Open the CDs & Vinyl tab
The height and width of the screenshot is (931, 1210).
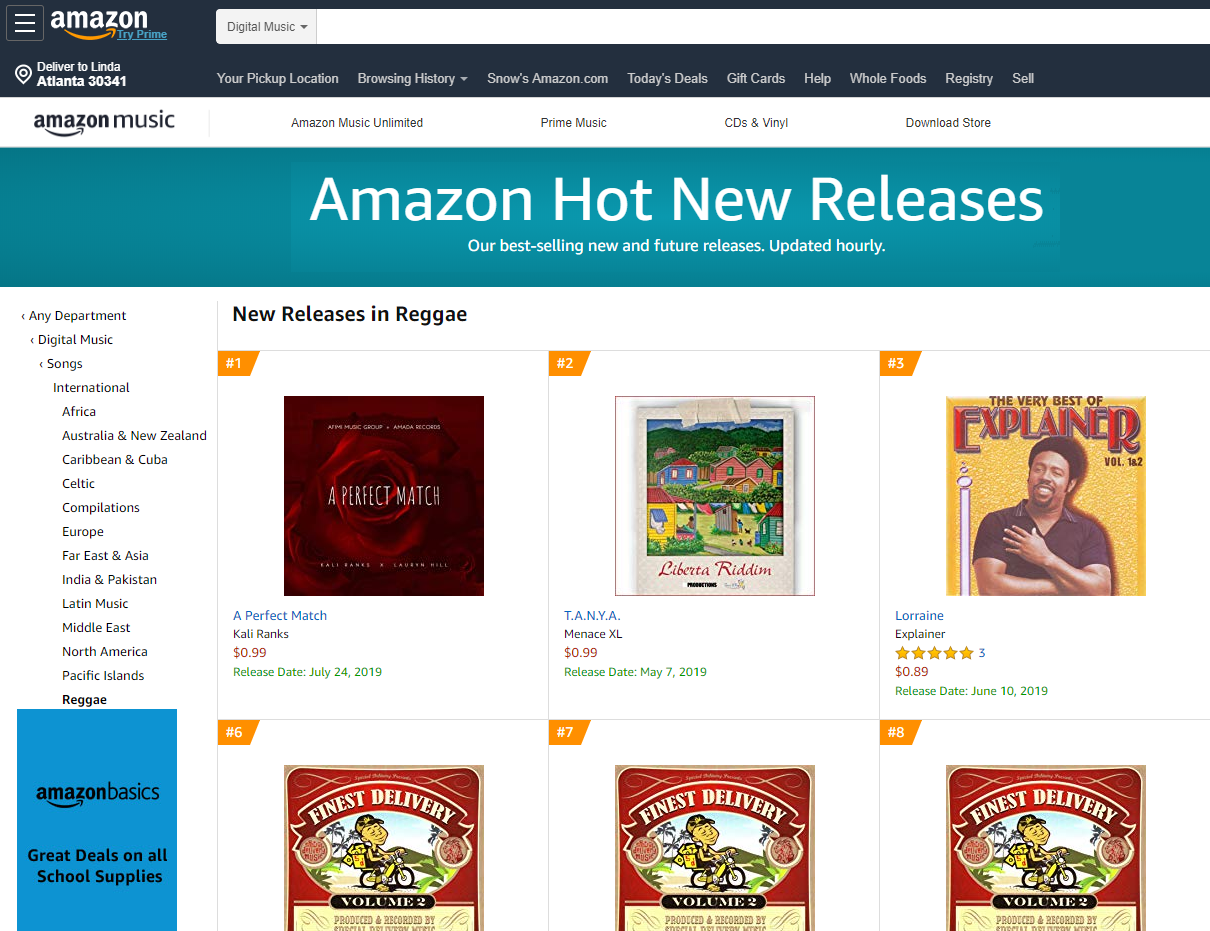coord(756,123)
